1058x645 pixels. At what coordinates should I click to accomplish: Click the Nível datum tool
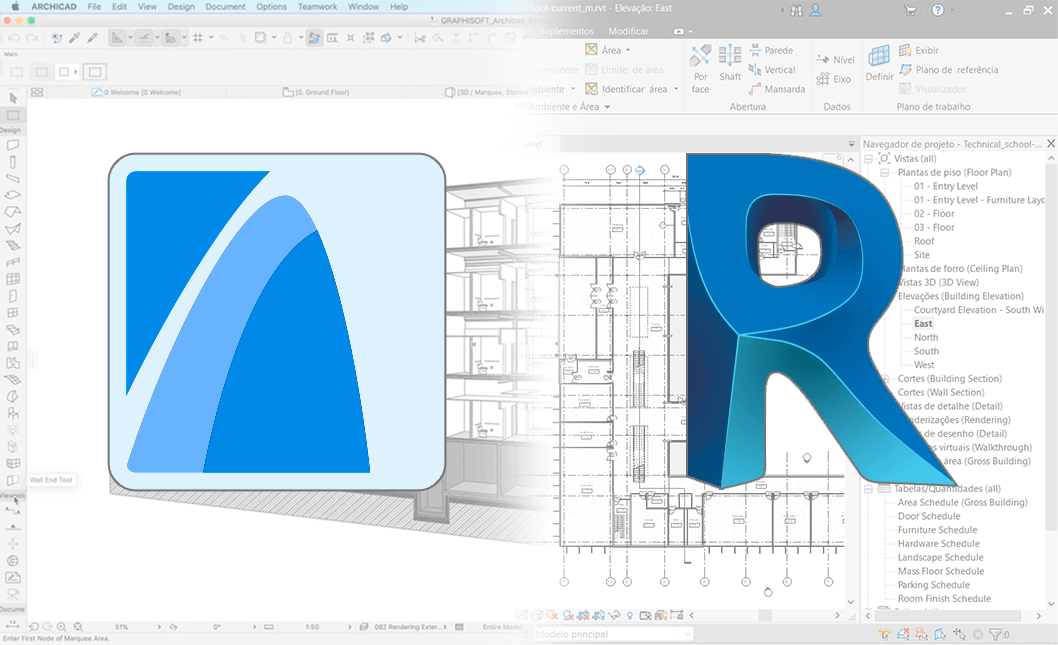pos(835,59)
